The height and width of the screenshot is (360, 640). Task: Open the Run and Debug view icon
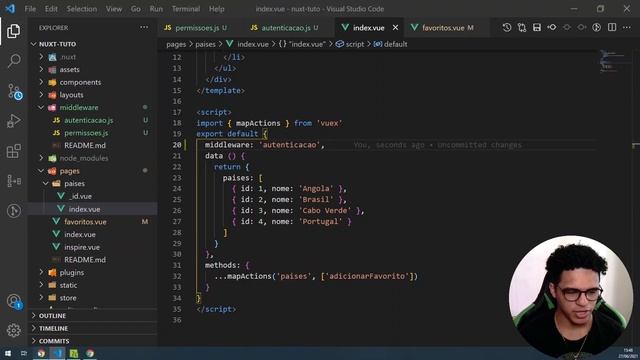tap(13, 121)
